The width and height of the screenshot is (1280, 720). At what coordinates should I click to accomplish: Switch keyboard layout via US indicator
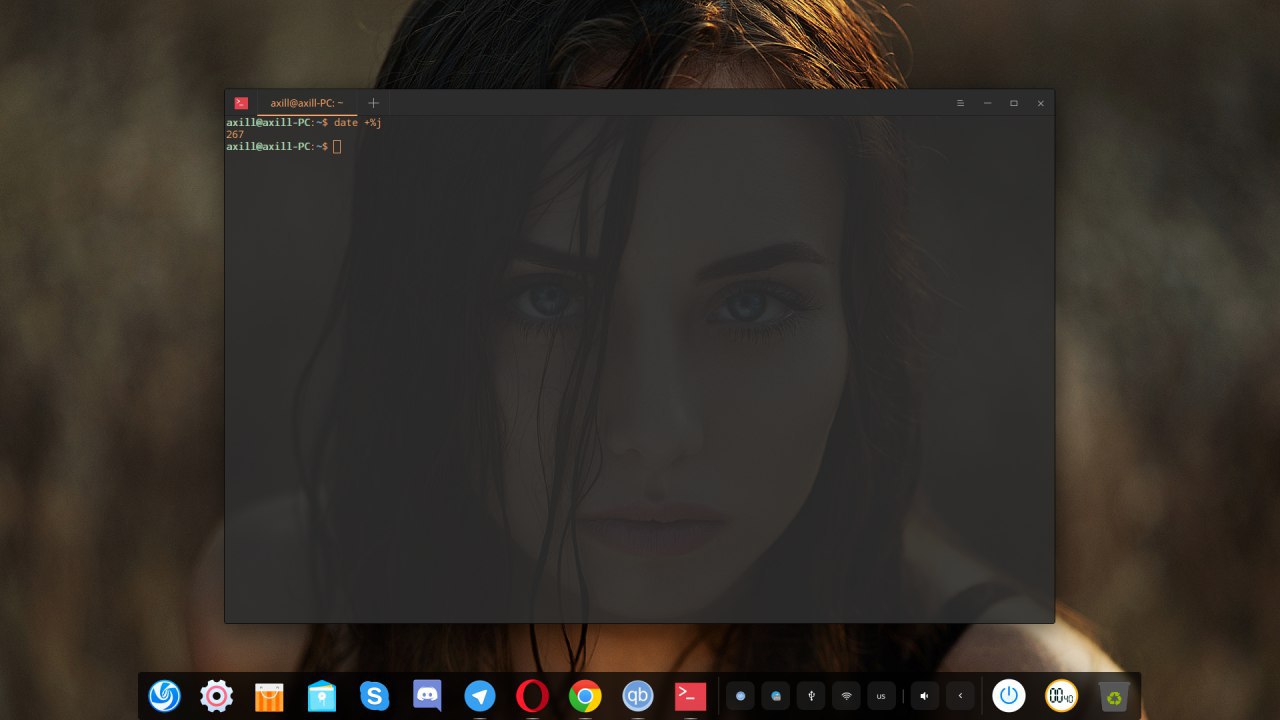(881, 695)
